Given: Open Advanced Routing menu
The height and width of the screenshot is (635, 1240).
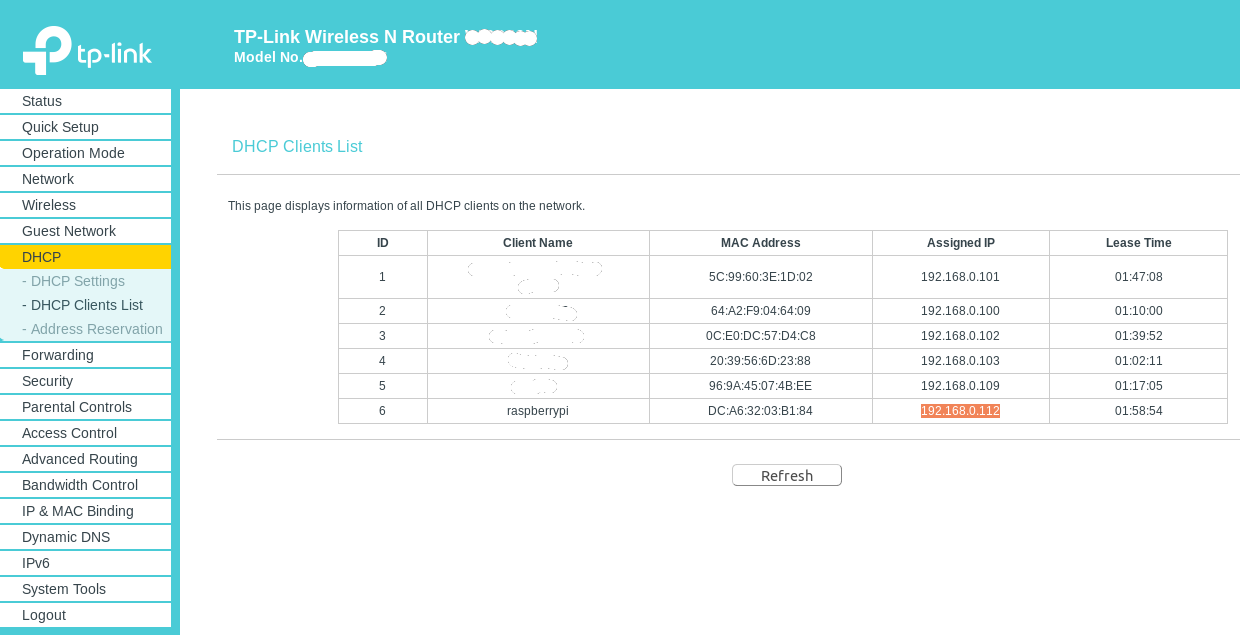Looking at the screenshot, I should click(85, 459).
